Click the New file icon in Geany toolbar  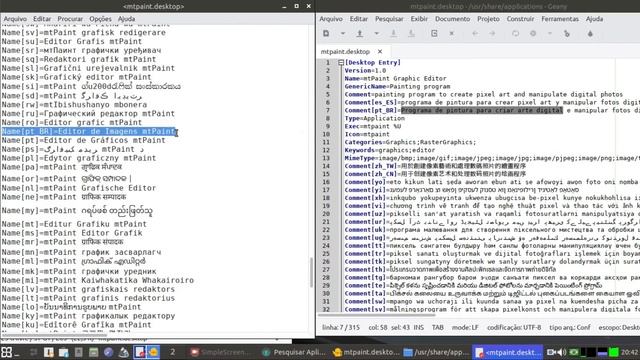pyautogui.click(x=326, y=33)
